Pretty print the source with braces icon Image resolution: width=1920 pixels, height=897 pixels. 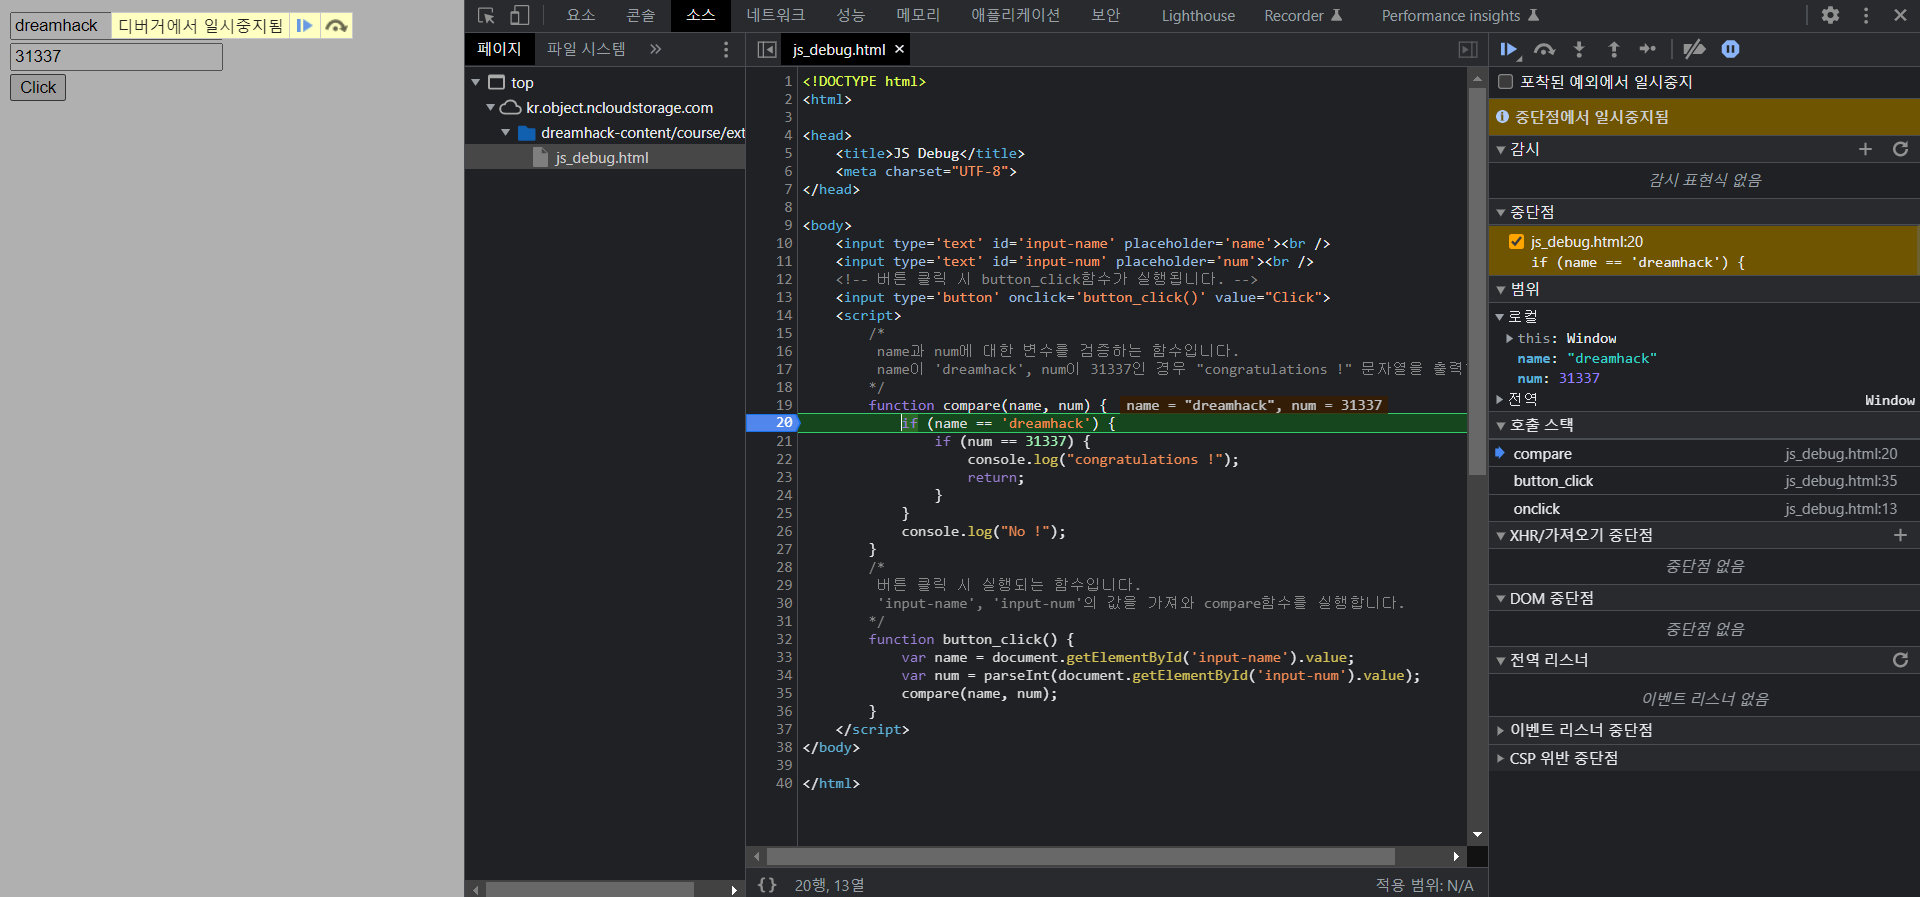pos(767,885)
